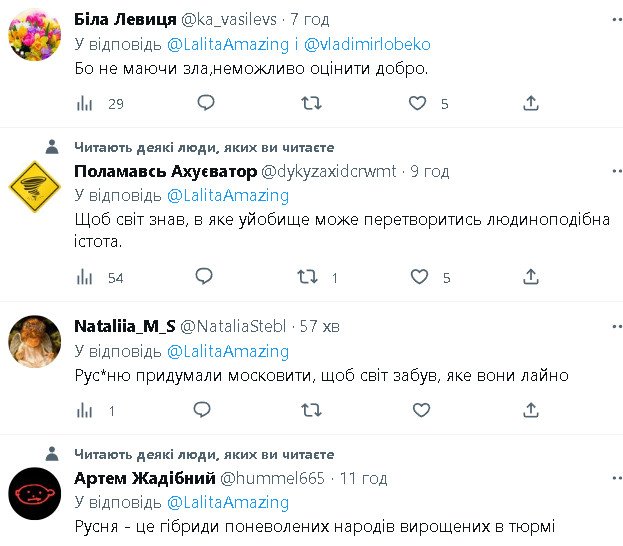
Task: Open Поламавсь Ахуєватор's tornado sign avatar
Action: (x=35, y=184)
